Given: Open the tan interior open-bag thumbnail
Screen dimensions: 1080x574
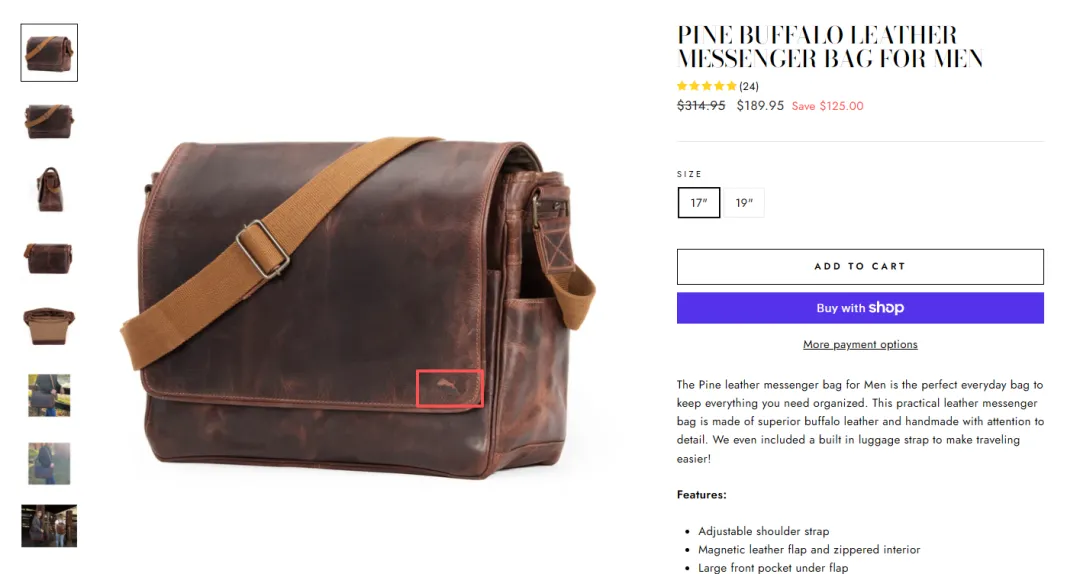Looking at the screenshot, I should pyautogui.click(x=49, y=326).
